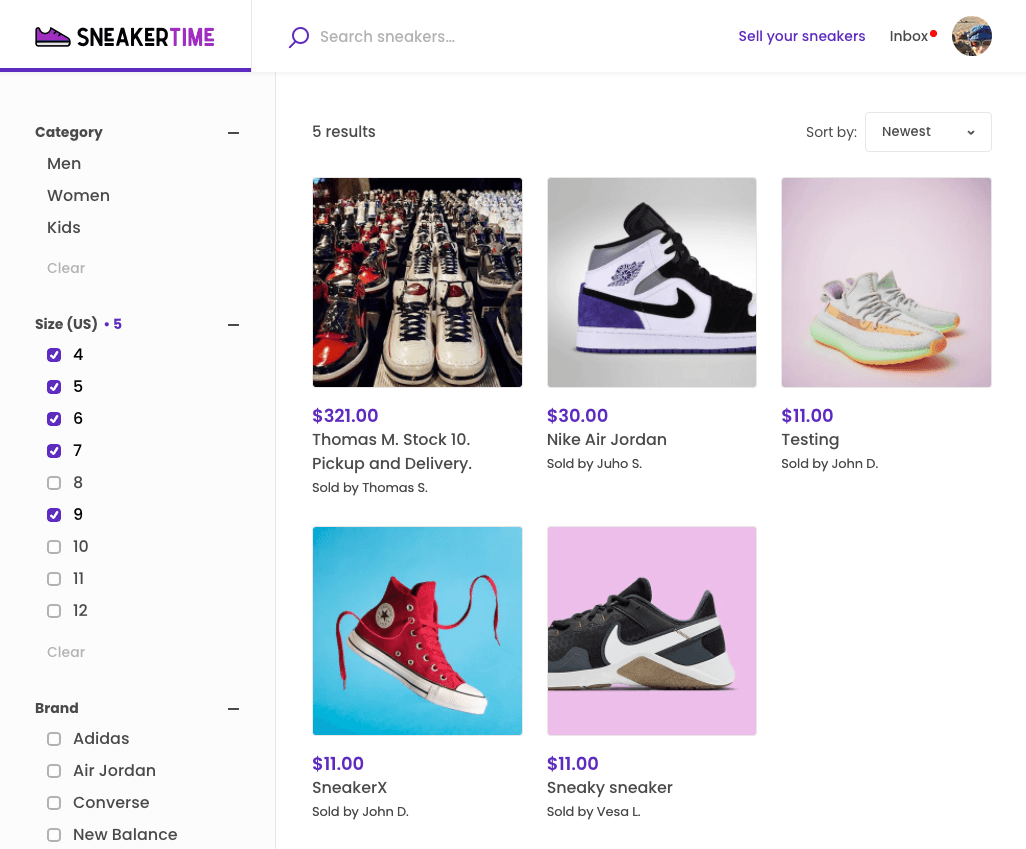This screenshot has height=849, width=1026.
Task: Click the SneakerTime shoe logo icon
Action: click(53, 37)
